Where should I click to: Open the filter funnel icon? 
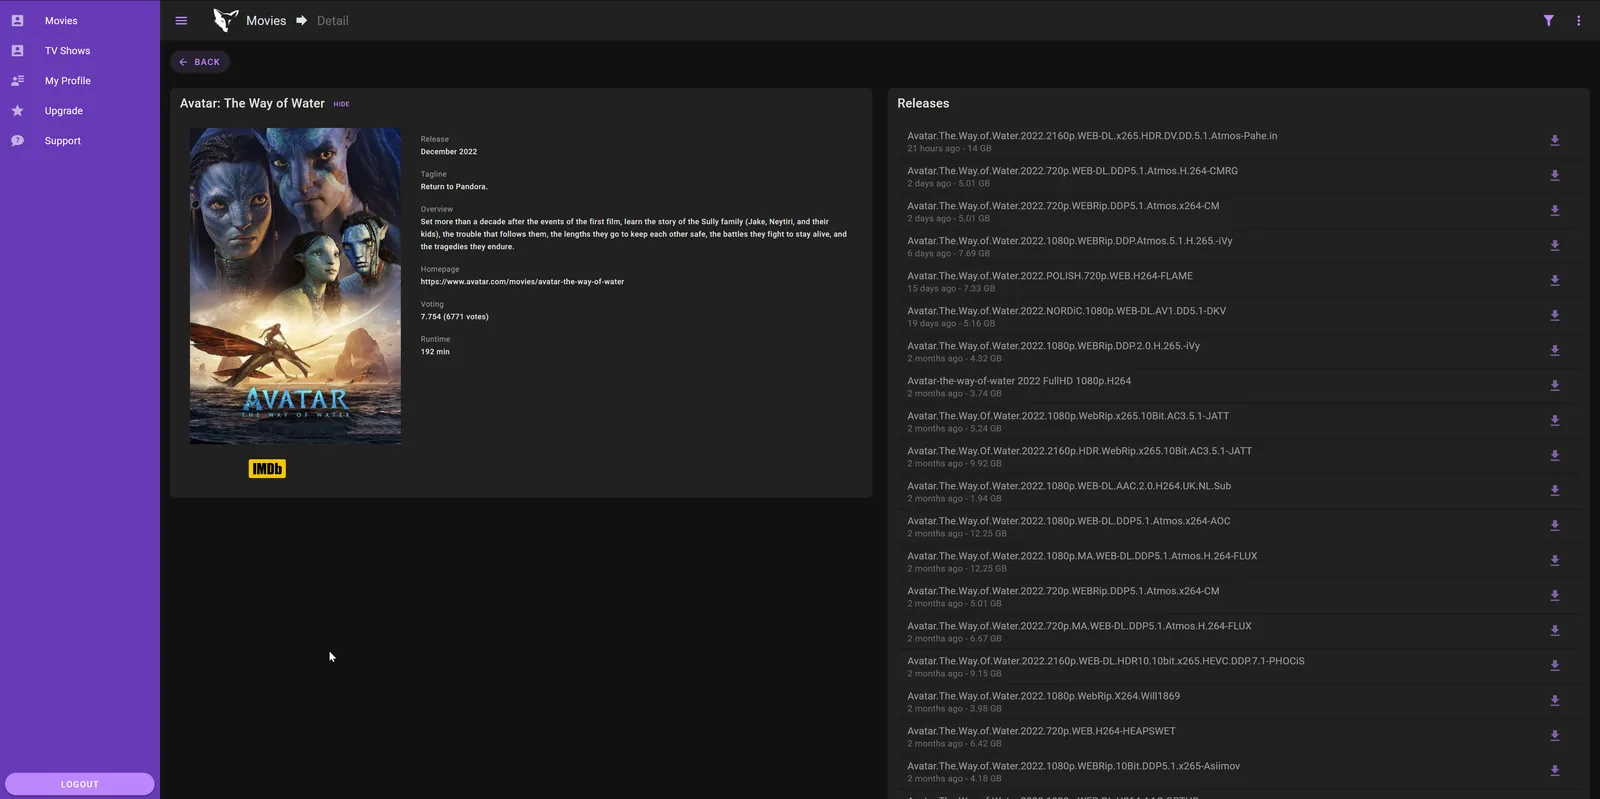click(x=1548, y=21)
